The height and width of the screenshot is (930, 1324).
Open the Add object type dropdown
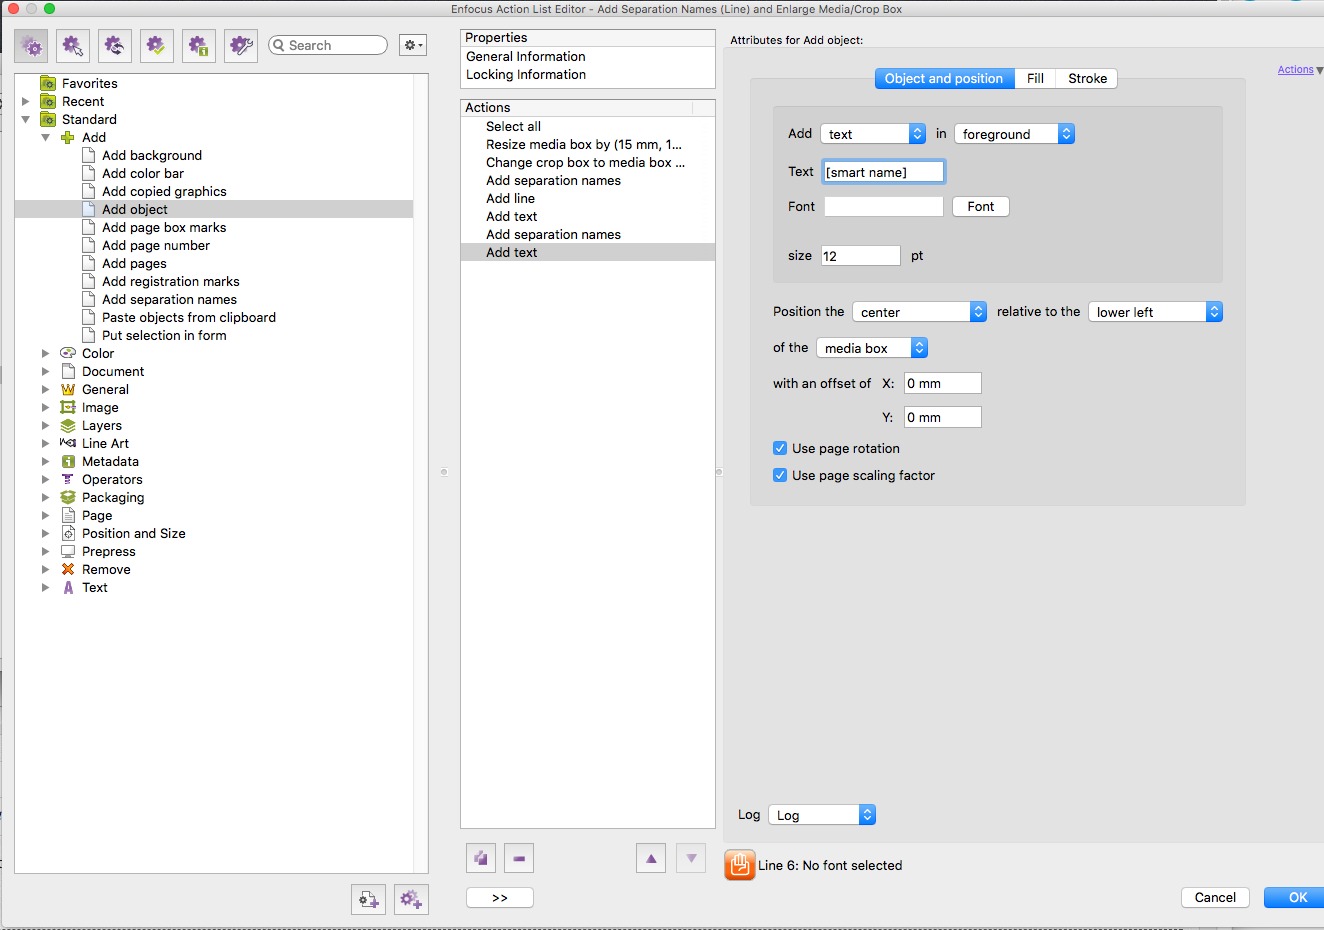point(873,134)
